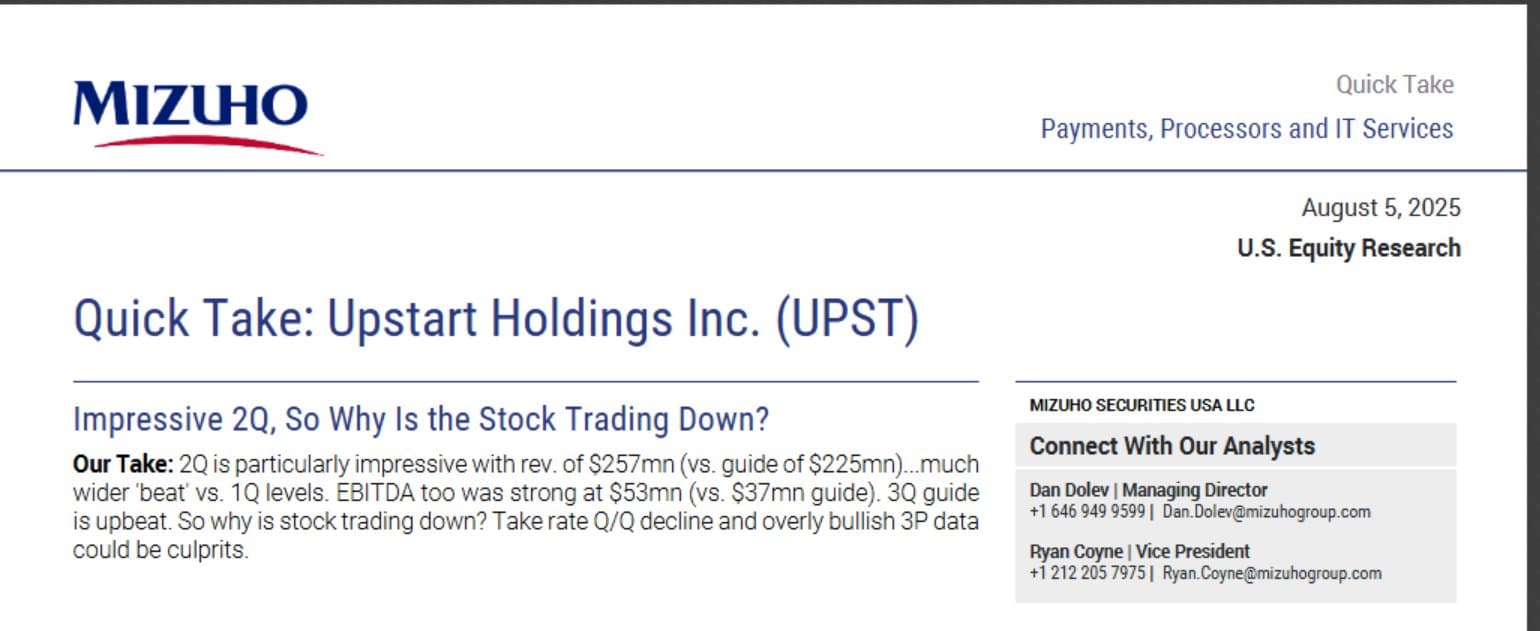This screenshot has height=631, width=1540.
Task: Click Dan Dolev's phone number
Action: click(x=1087, y=512)
